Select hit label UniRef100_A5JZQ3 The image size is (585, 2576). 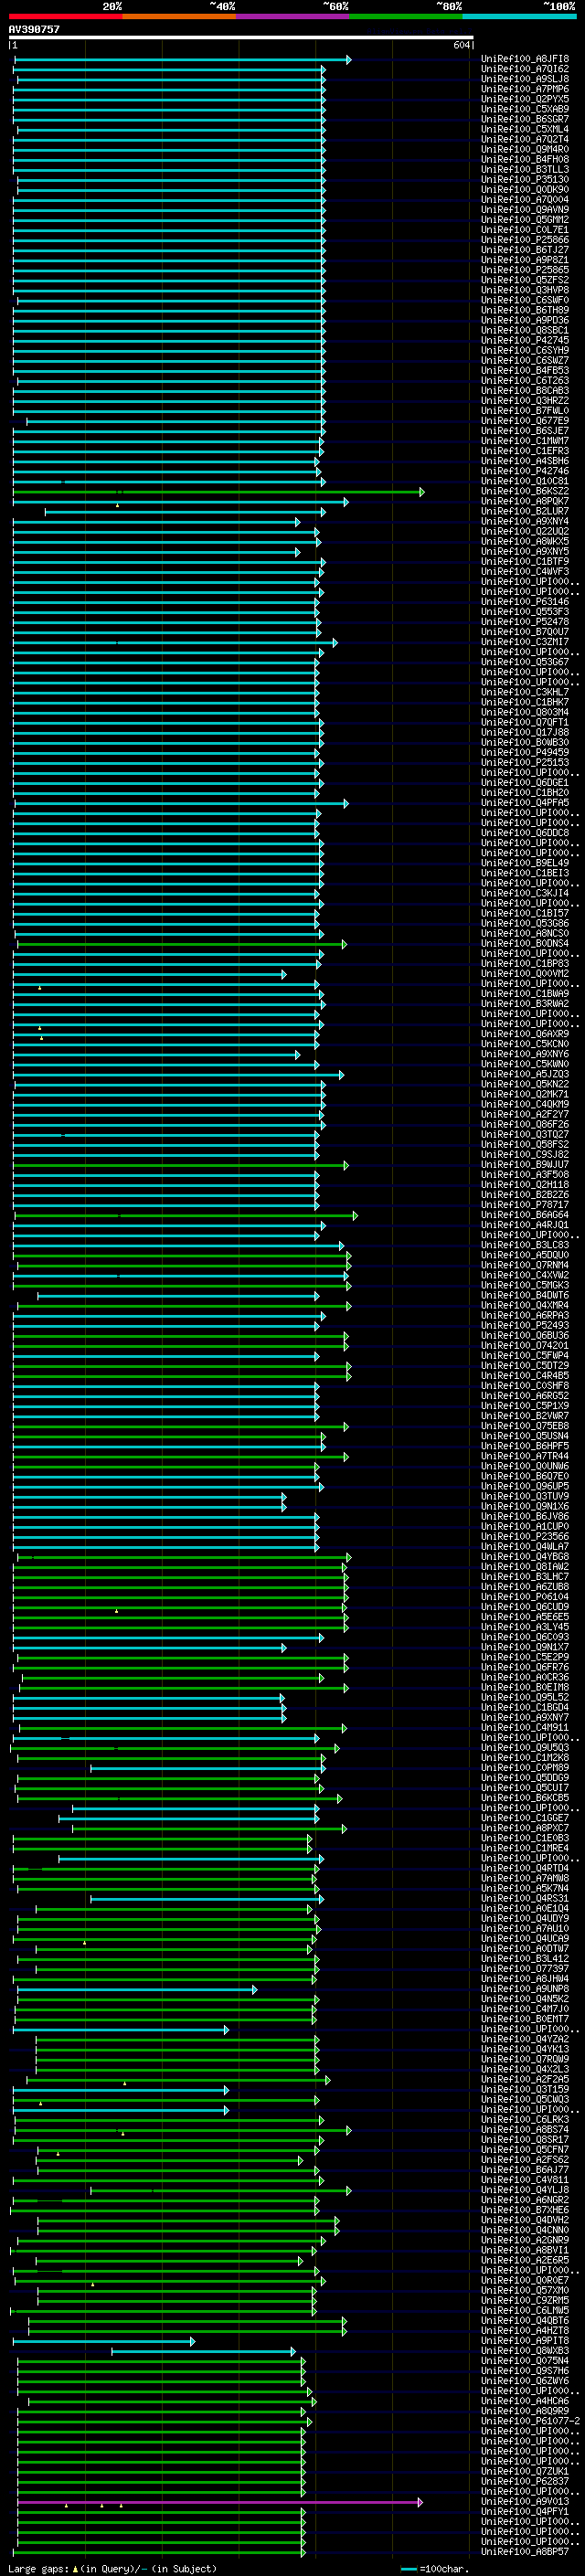[525, 1074]
